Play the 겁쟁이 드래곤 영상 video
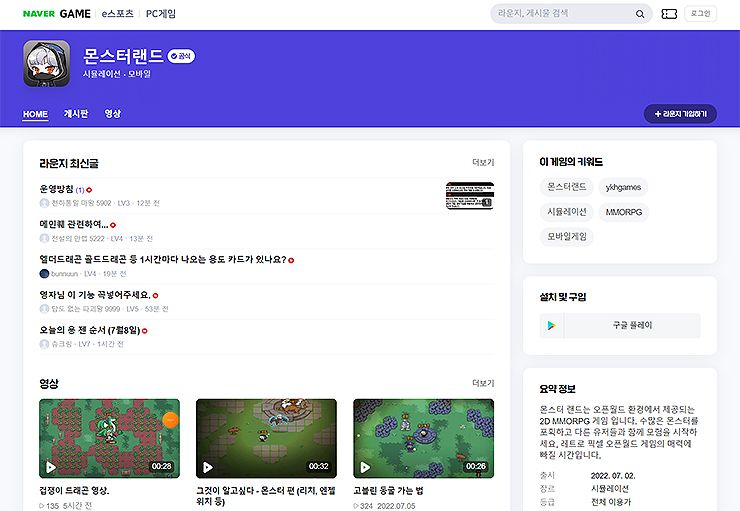Screen dimensions: 740x511 pos(50,467)
